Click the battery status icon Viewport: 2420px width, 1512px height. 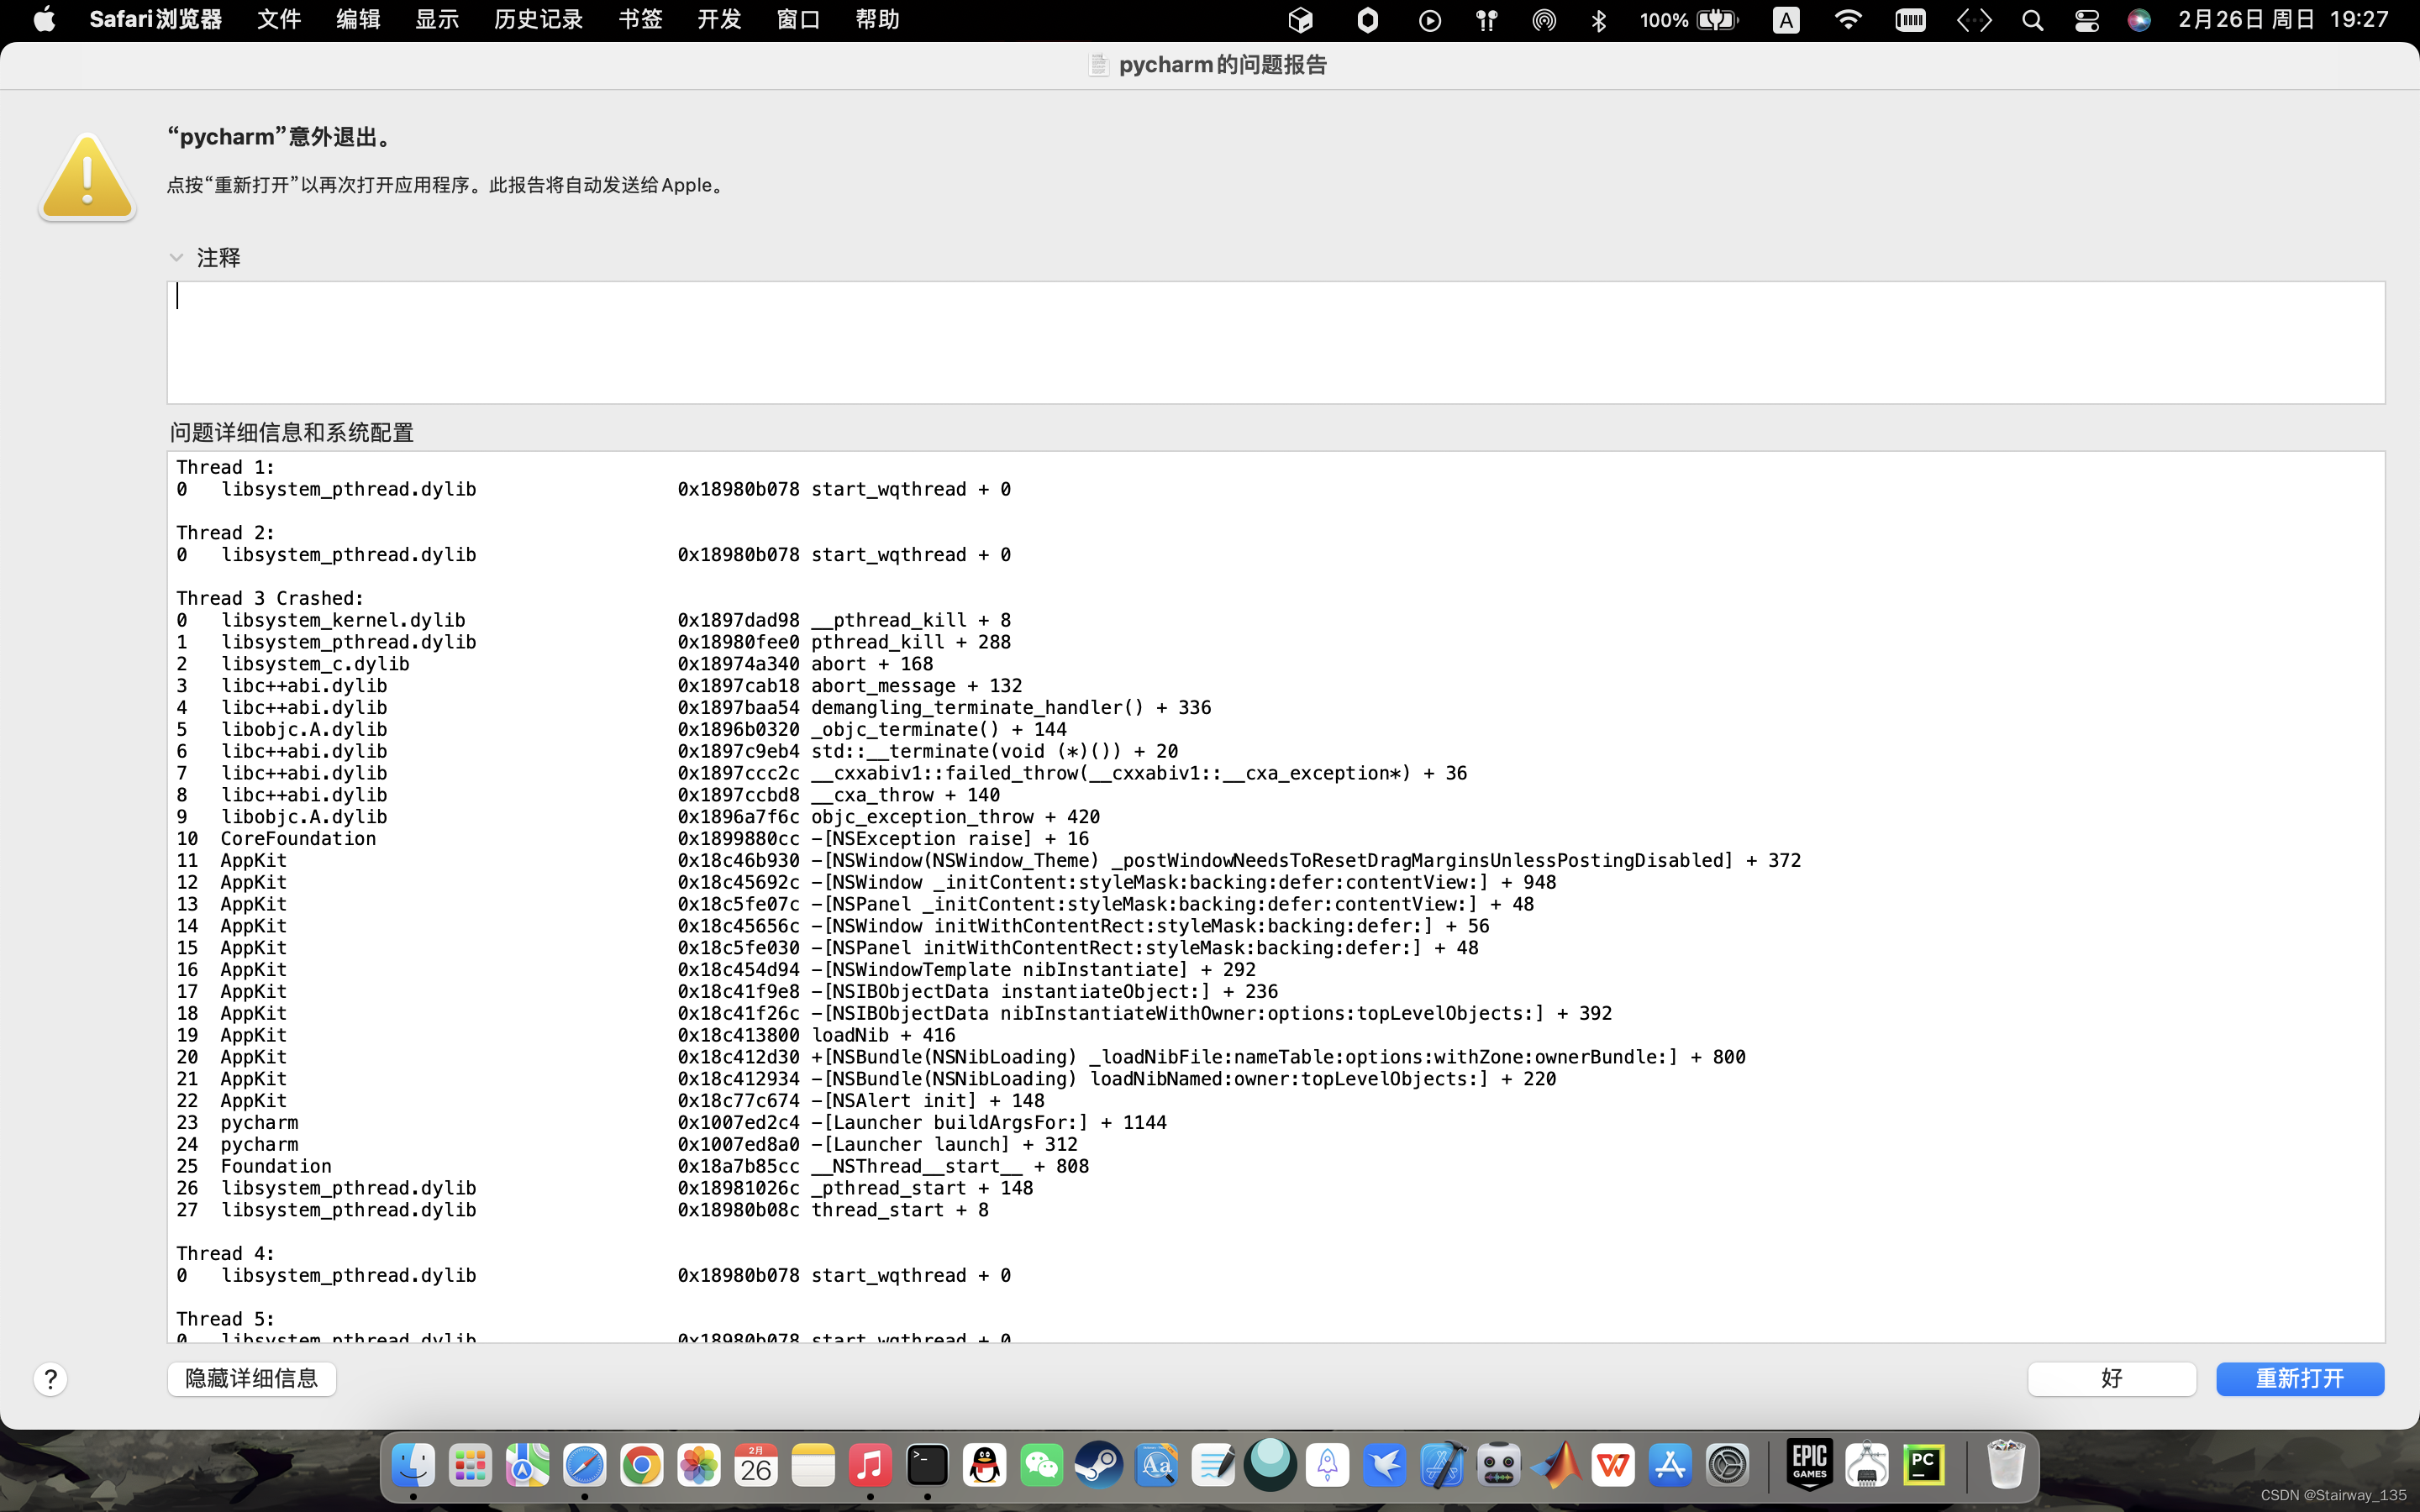click(1718, 20)
